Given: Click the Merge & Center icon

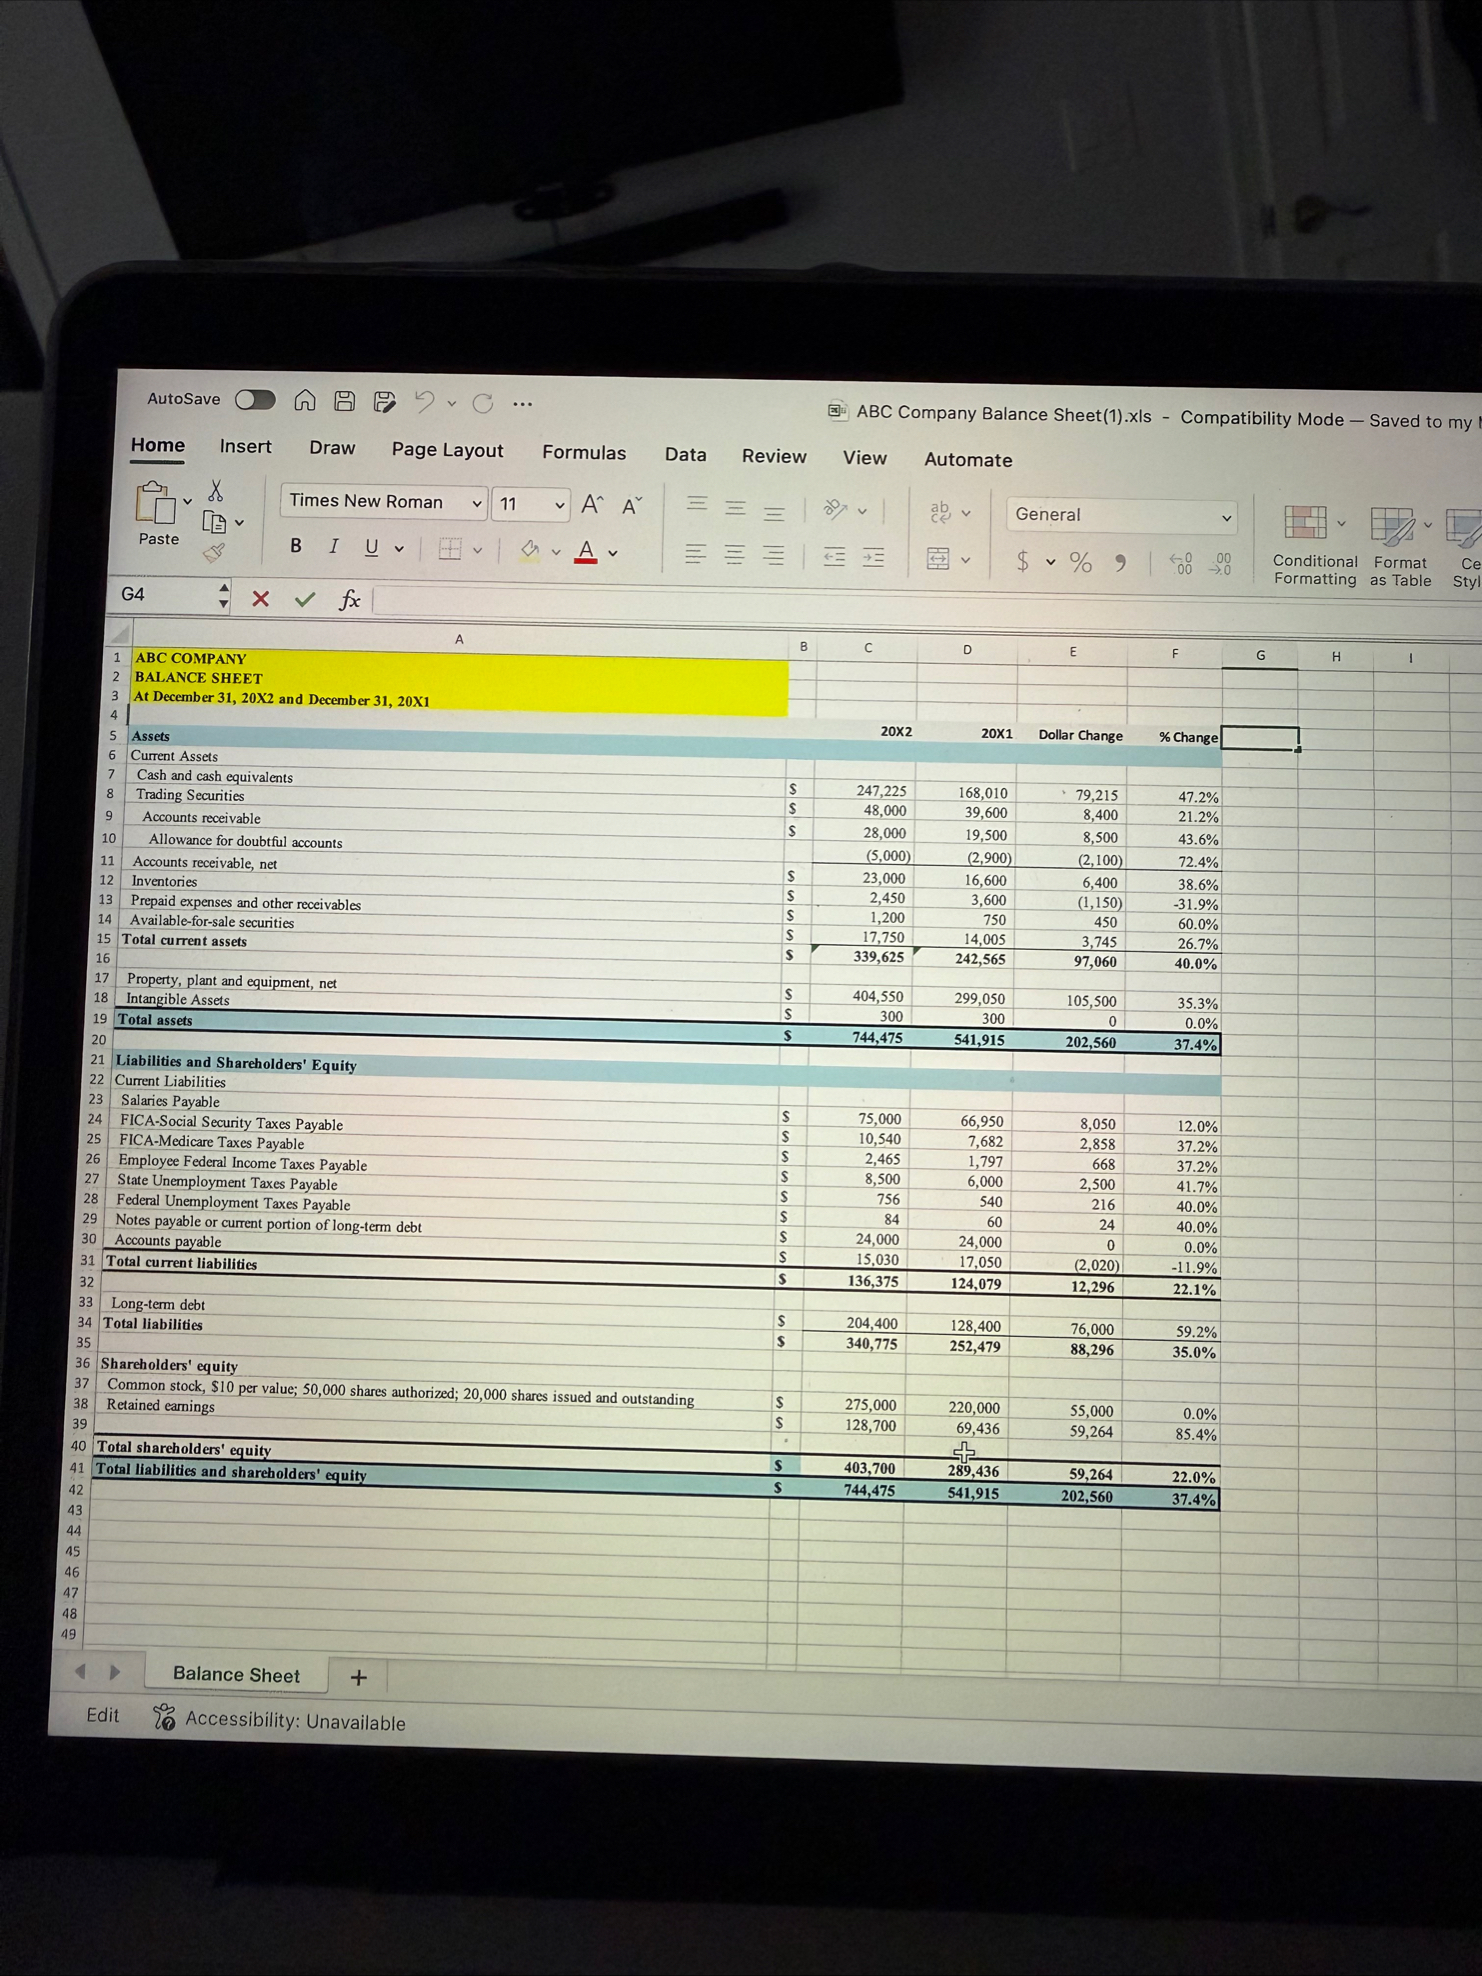Looking at the screenshot, I should pos(938,558).
